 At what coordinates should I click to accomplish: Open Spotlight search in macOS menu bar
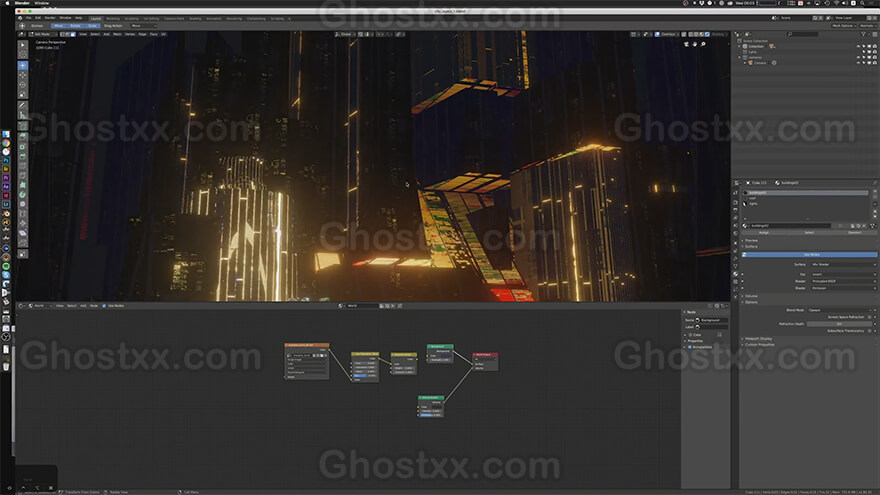click(x=863, y=3)
